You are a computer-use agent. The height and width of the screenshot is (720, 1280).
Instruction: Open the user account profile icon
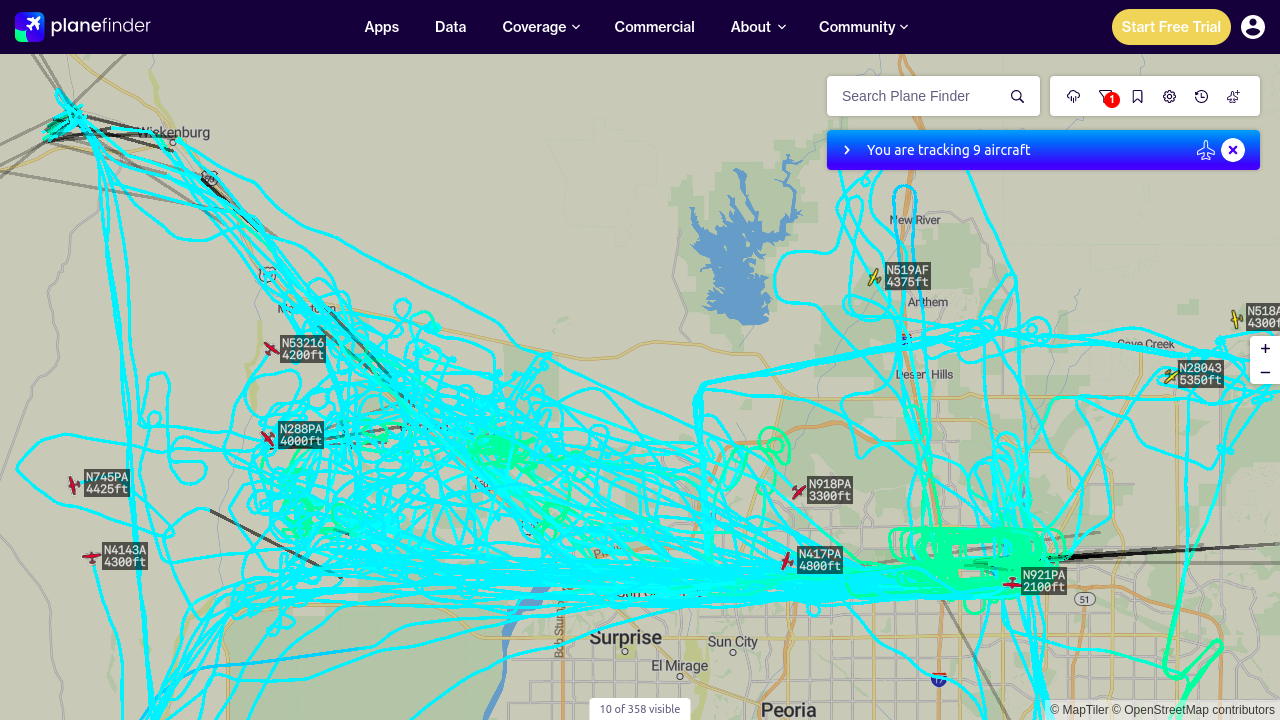coord(1253,27)
